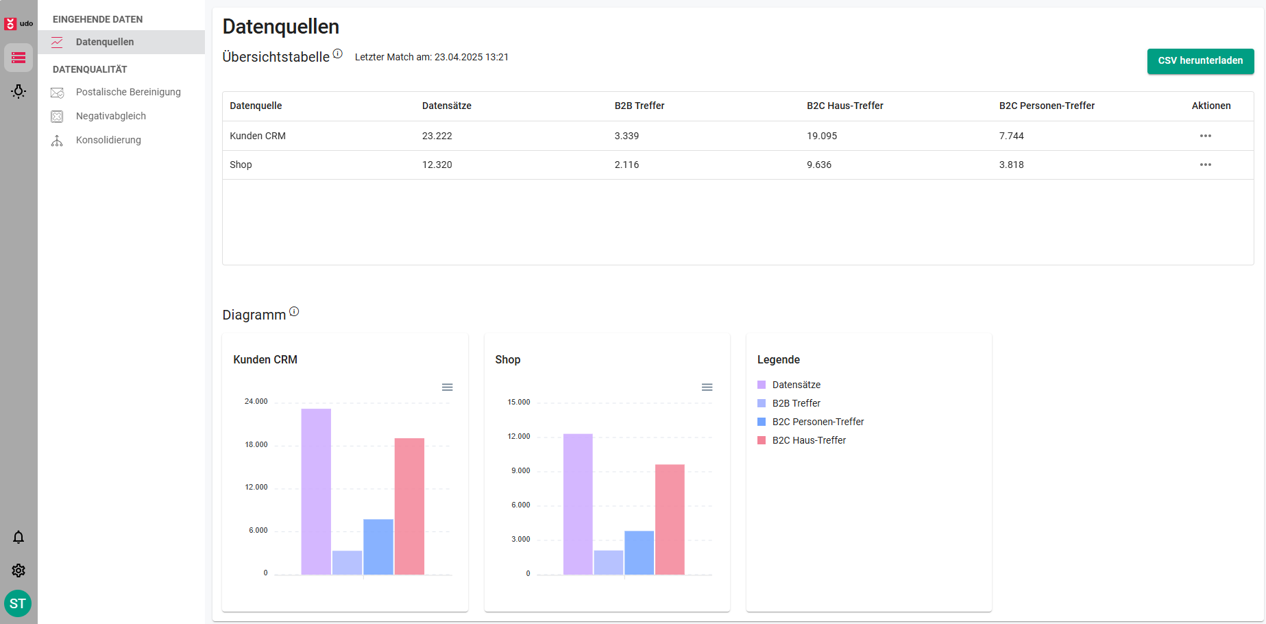This screenshot has height=624, width=1266.
Task: Click info icon next to Übersichtstabelle
Action: (x=338, y=54)
